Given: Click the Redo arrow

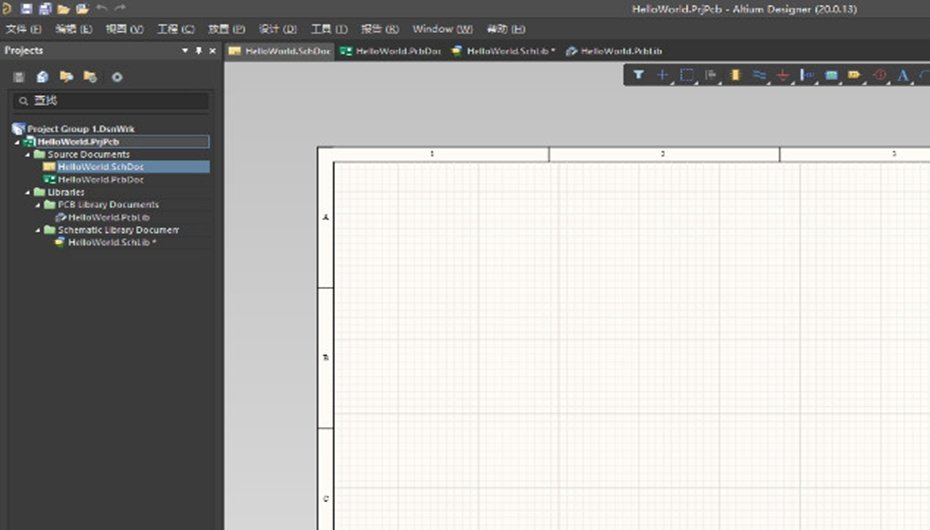Looking at the screenshot, I should [120, 8].
